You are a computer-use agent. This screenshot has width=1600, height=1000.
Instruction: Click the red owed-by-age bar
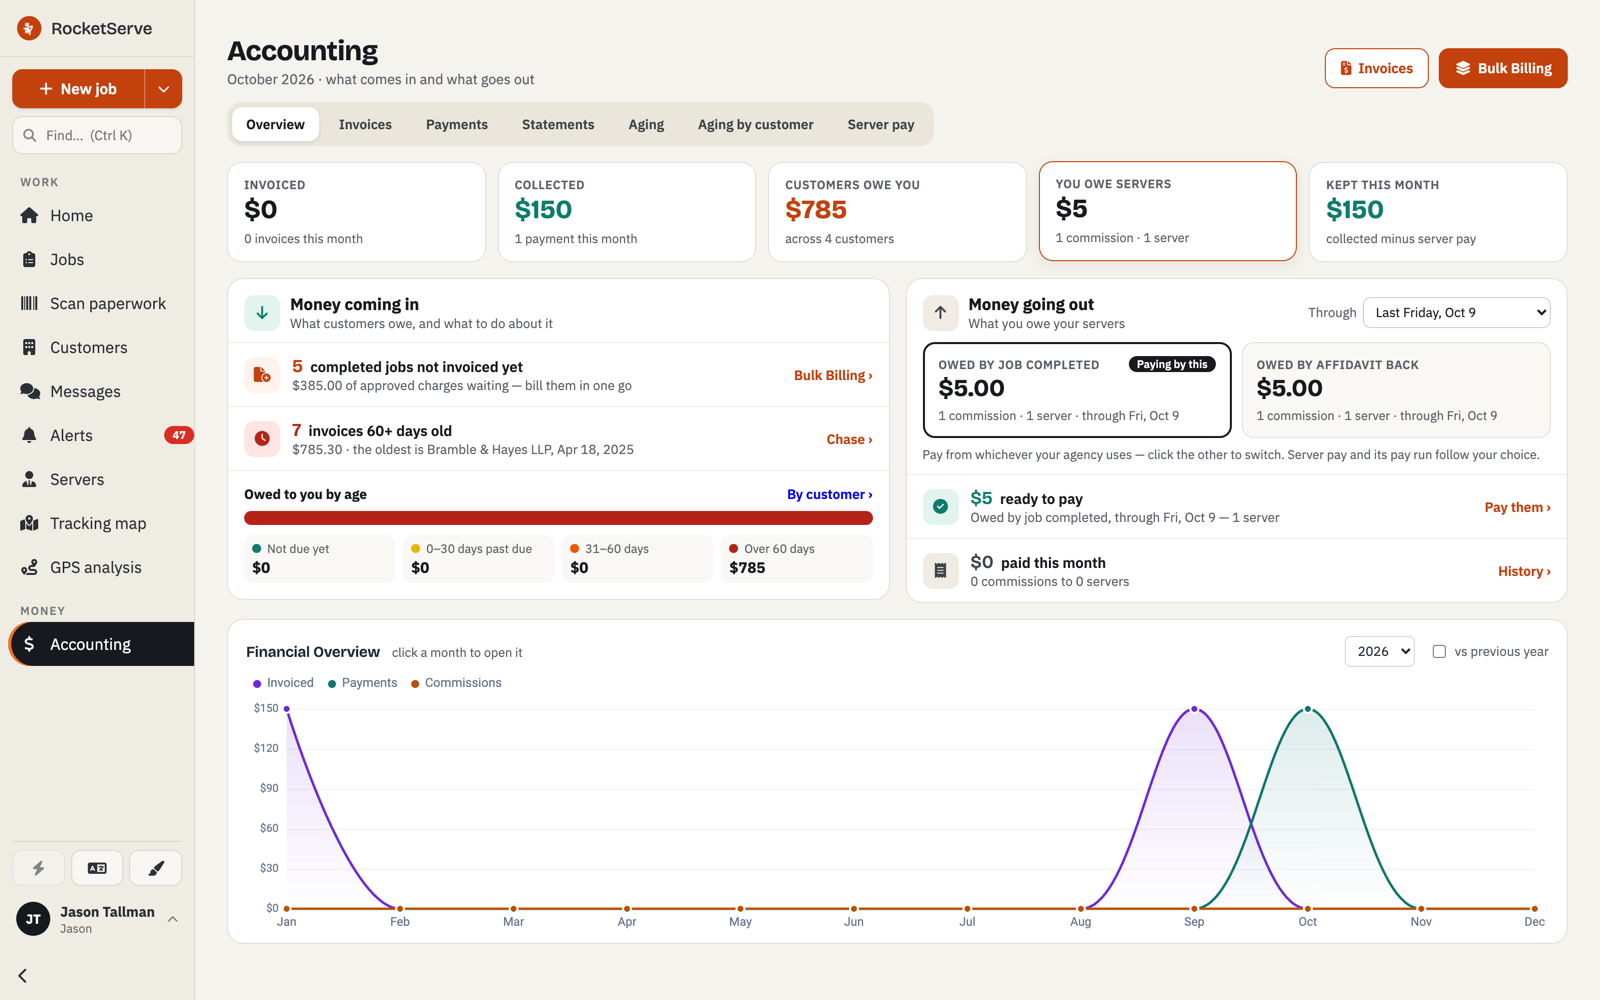pos(558,518)
